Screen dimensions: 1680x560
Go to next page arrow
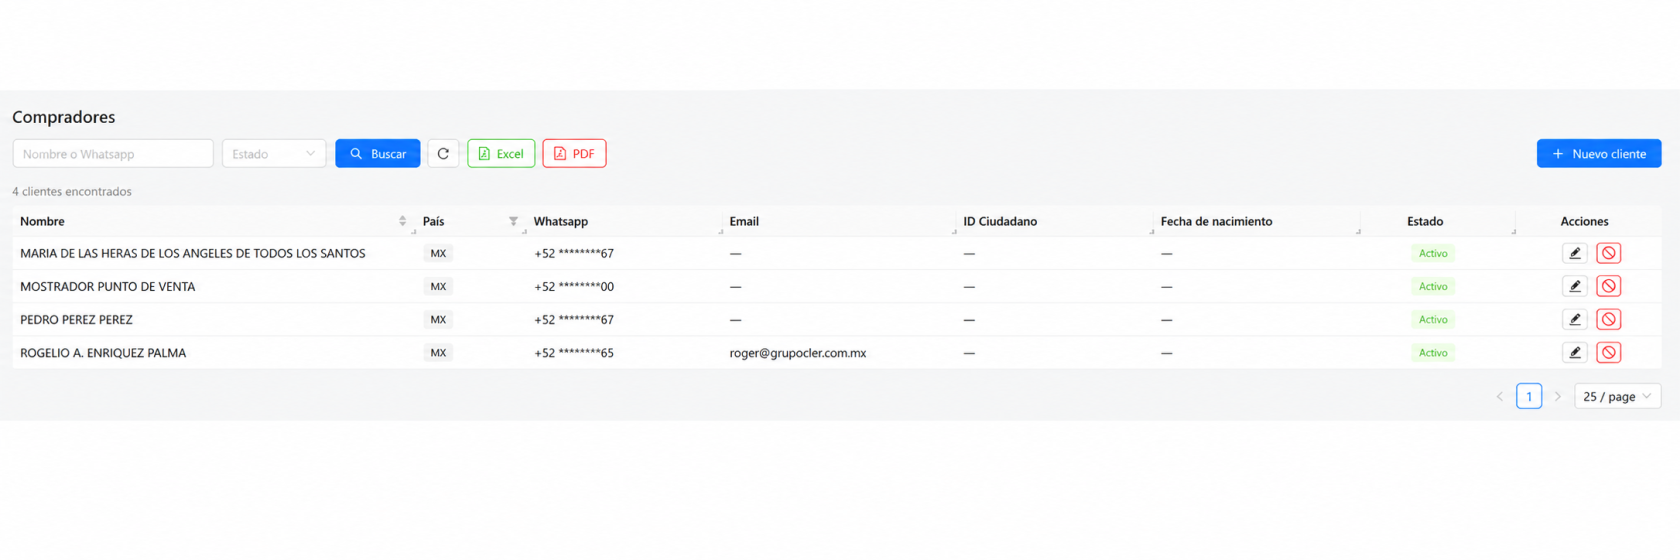(x=1557, y=397)
